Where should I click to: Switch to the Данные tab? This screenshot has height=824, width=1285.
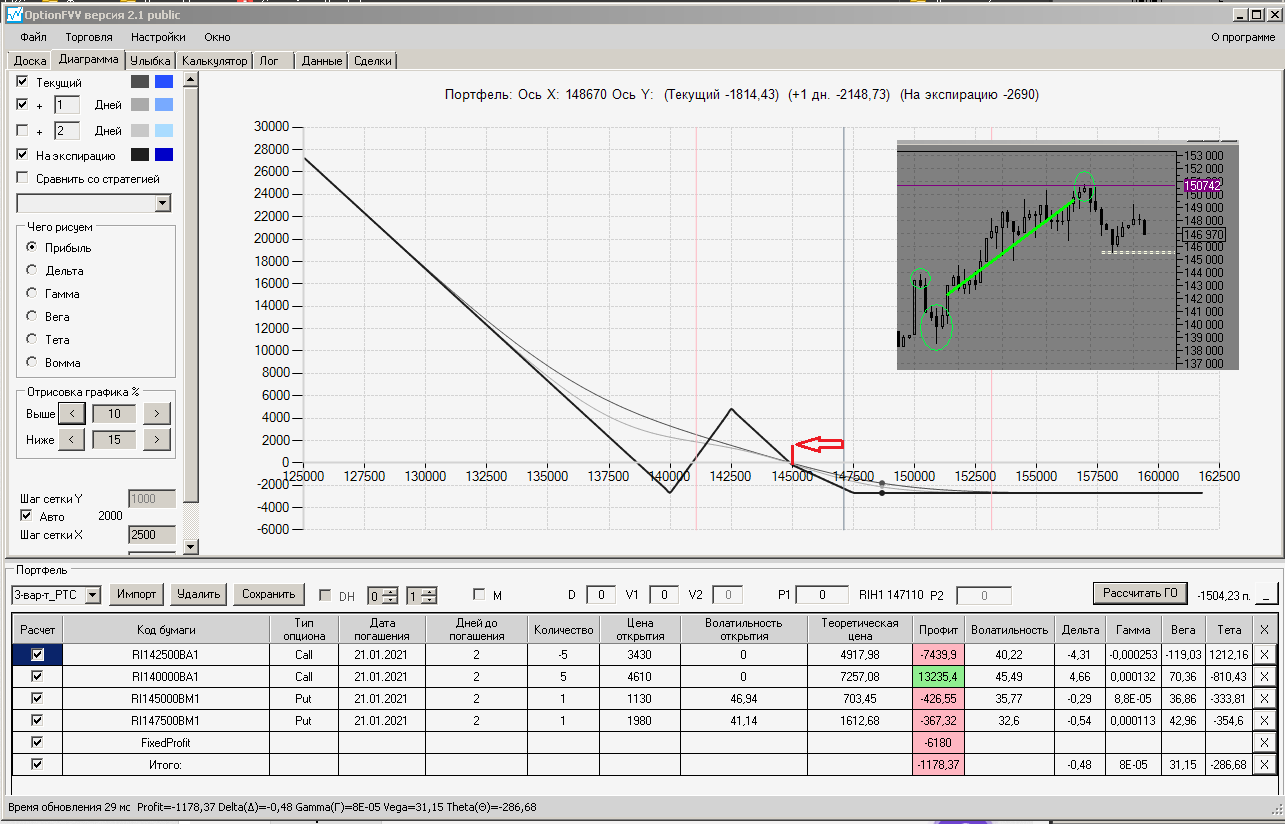point(322,60)
